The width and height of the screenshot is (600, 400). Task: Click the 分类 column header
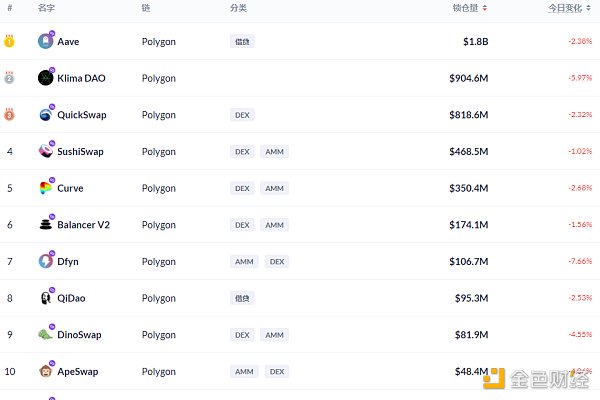pos(238,8)
